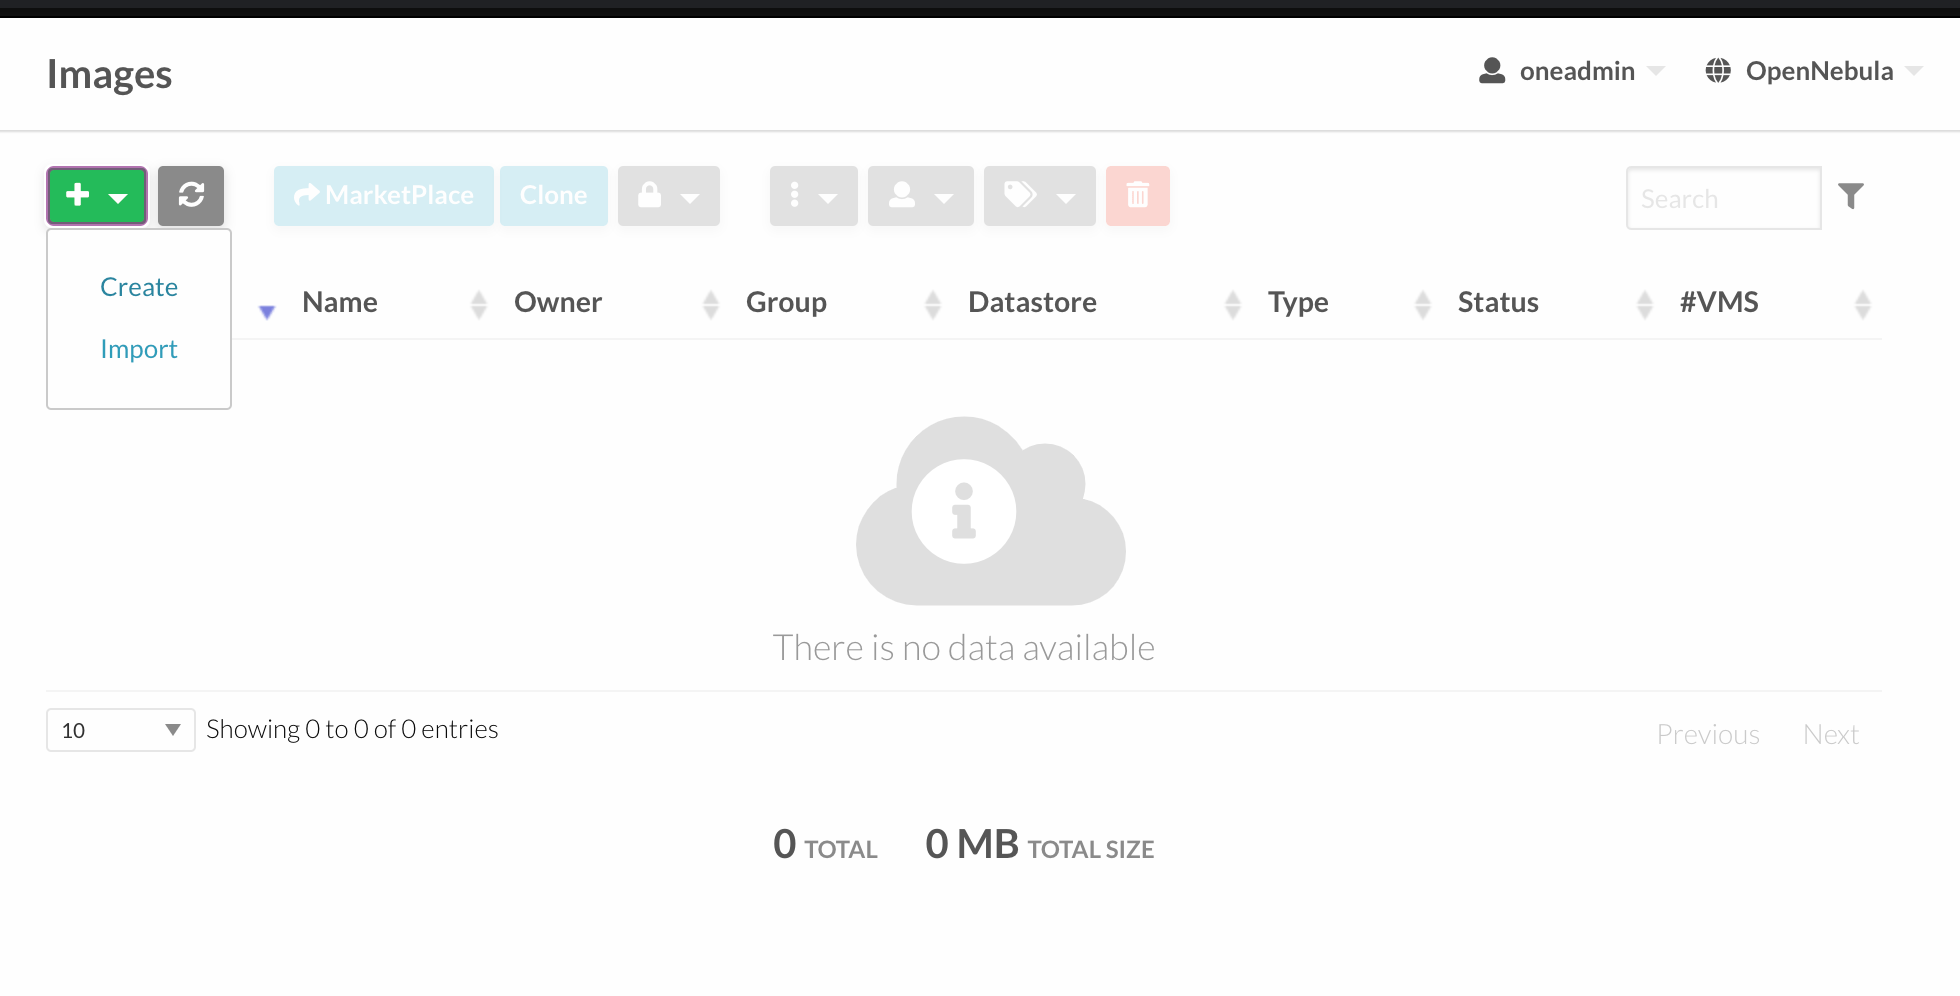The width and height of the screenshot is (1960, 996).
Task: Select Import from the menu
Action: [139, 348]
